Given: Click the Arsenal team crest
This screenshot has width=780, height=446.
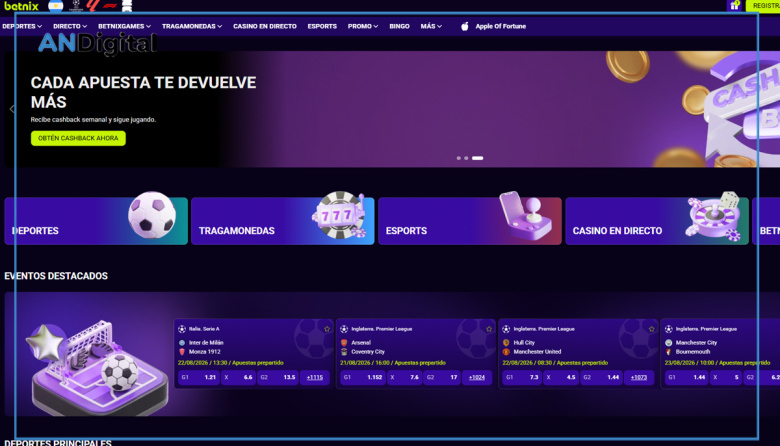Looking at the screenshot, I should coord(344,343).
